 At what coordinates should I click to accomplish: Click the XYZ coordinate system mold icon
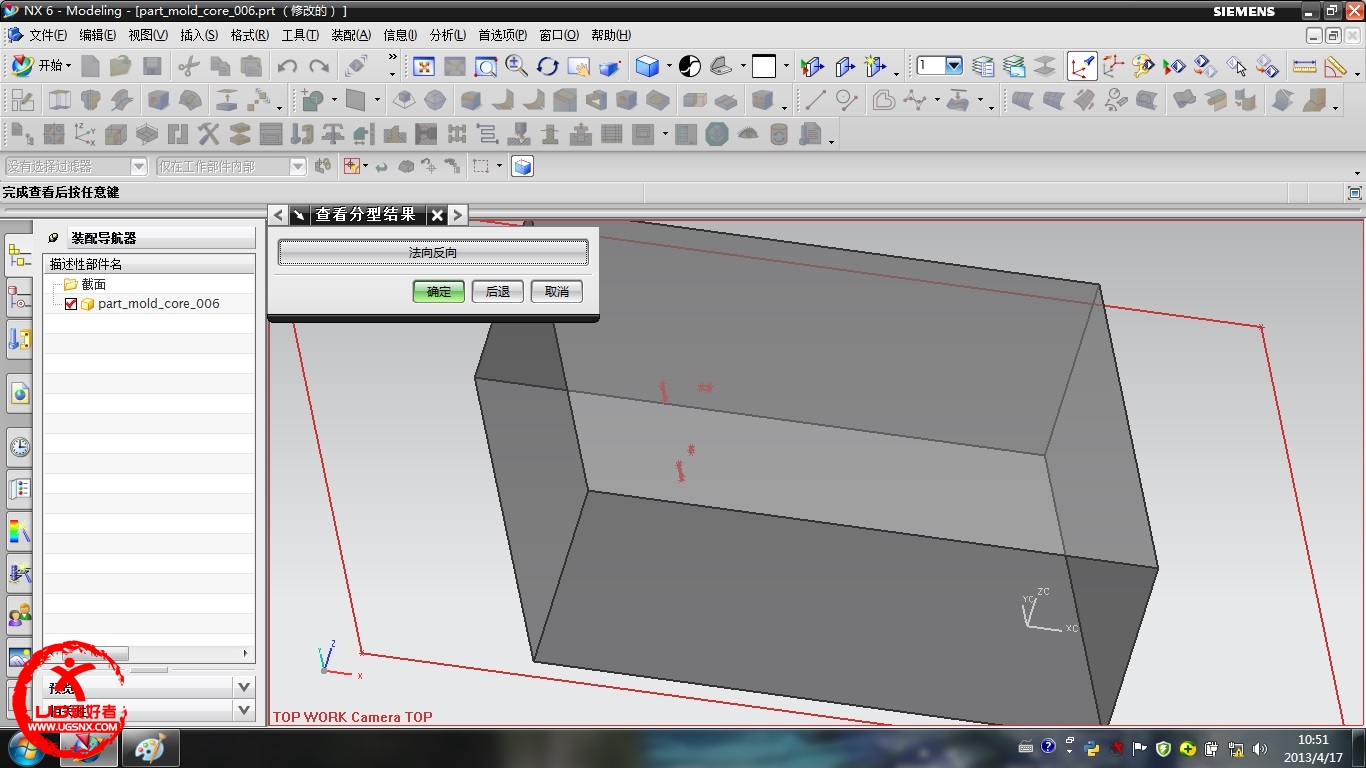85,134
